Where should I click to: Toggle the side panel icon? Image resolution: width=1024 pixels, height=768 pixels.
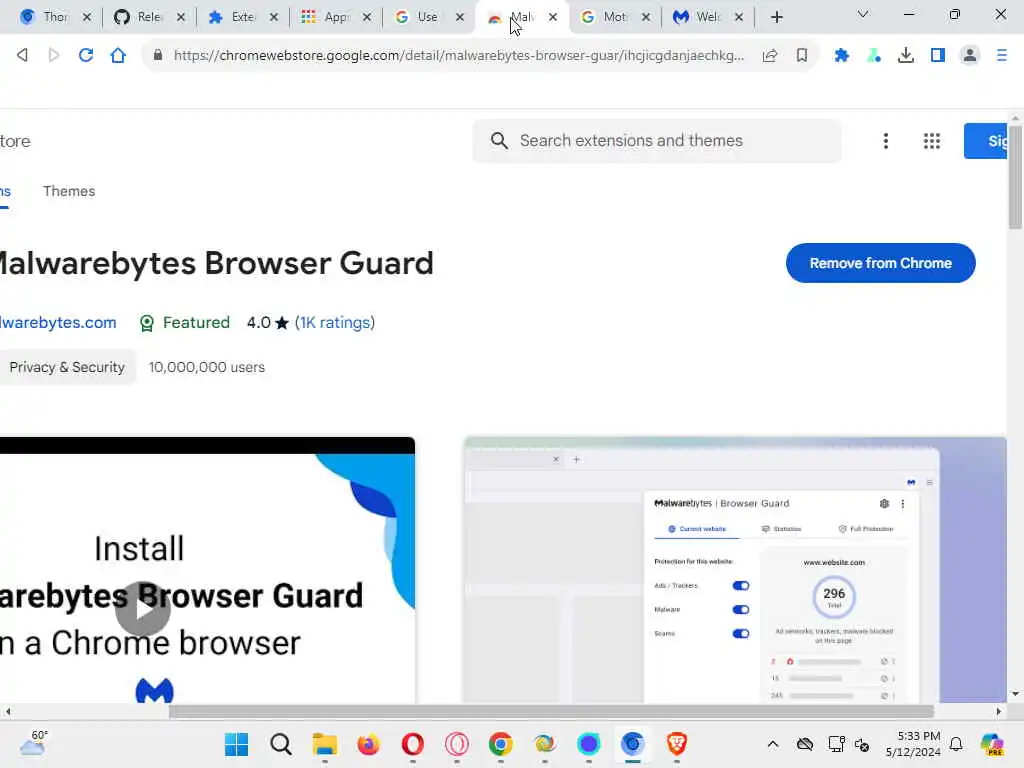coord(938,56)
